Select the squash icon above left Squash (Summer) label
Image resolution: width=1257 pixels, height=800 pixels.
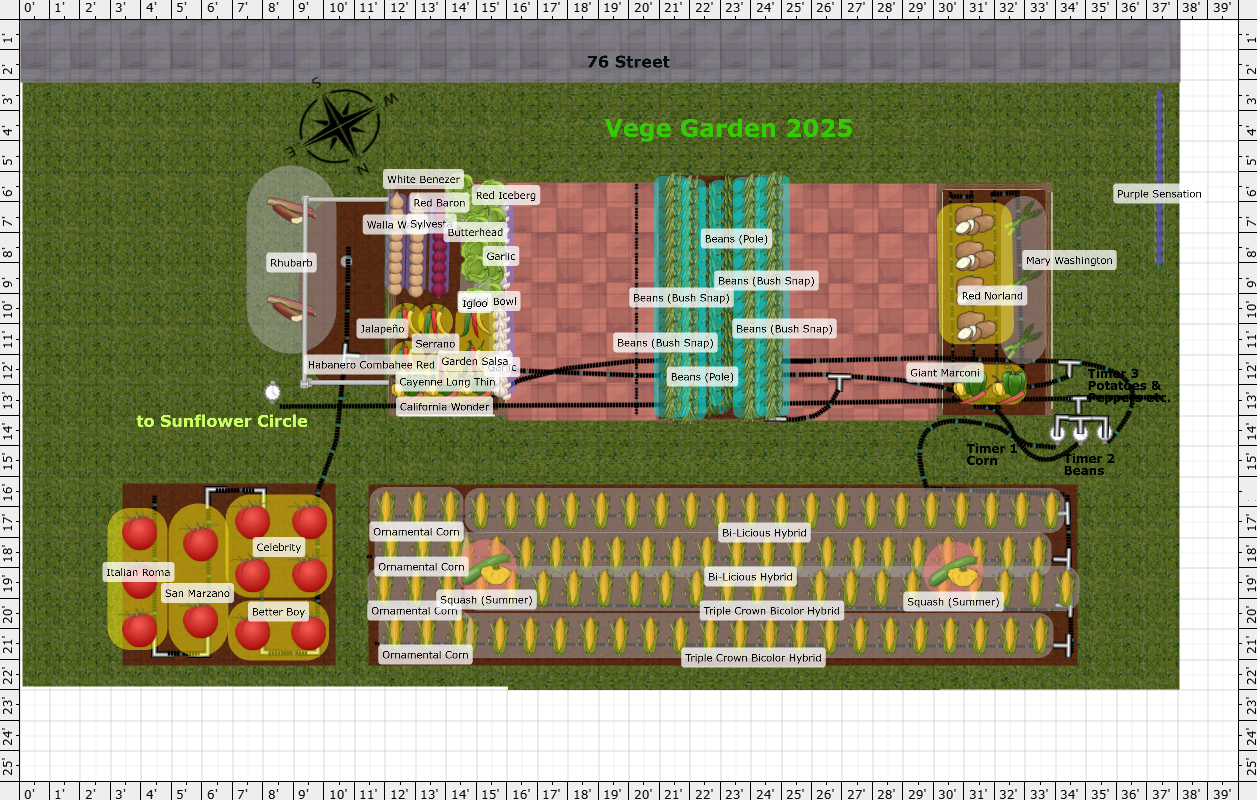click(488, 570)
